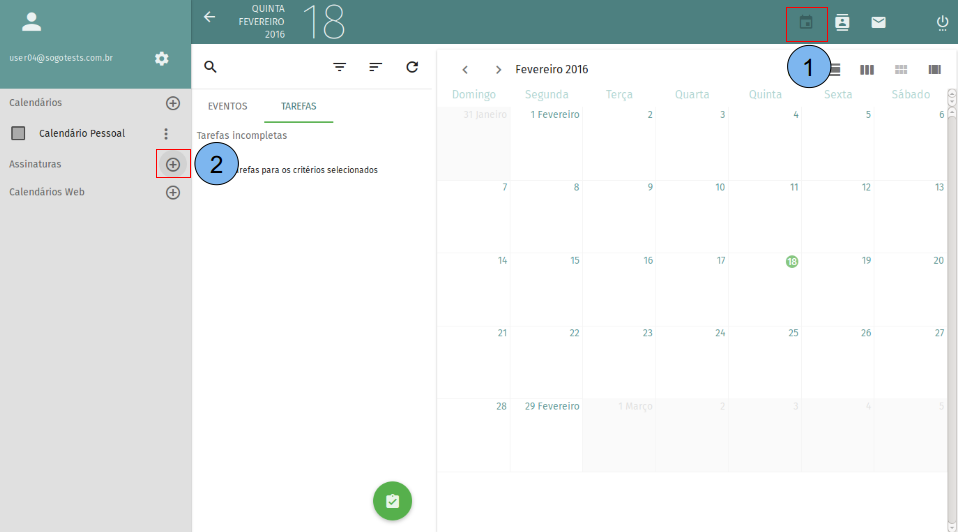Switch to the Eventos tab
Image resolution: width=960 pixels, height=532 pixels.
[x=227, y=106]
